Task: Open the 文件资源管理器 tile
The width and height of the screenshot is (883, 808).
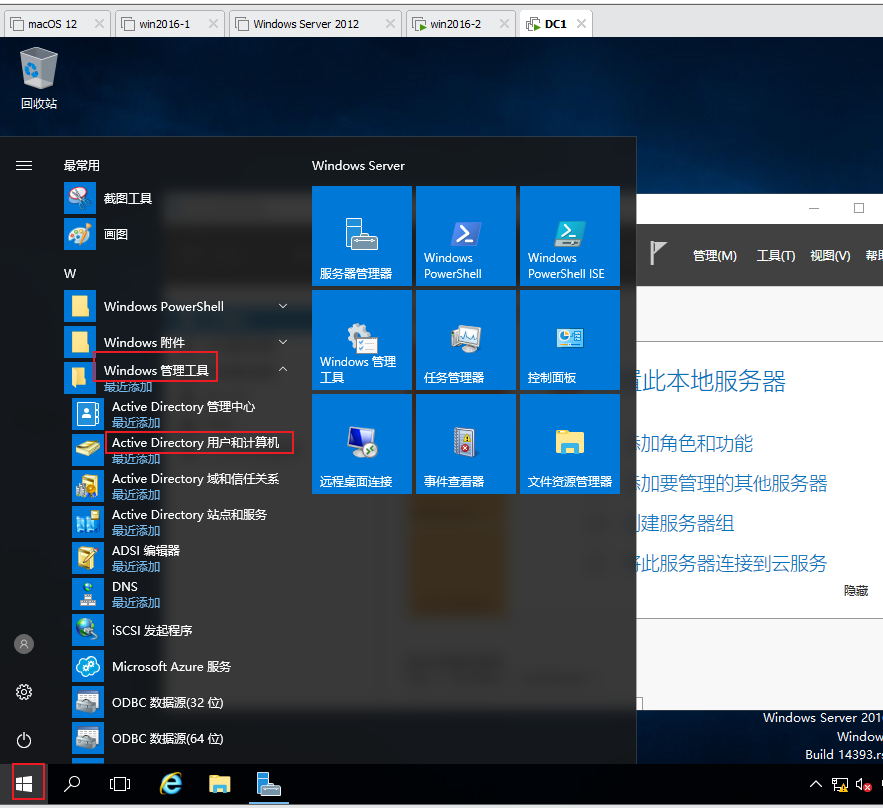Action: (570, 444)
